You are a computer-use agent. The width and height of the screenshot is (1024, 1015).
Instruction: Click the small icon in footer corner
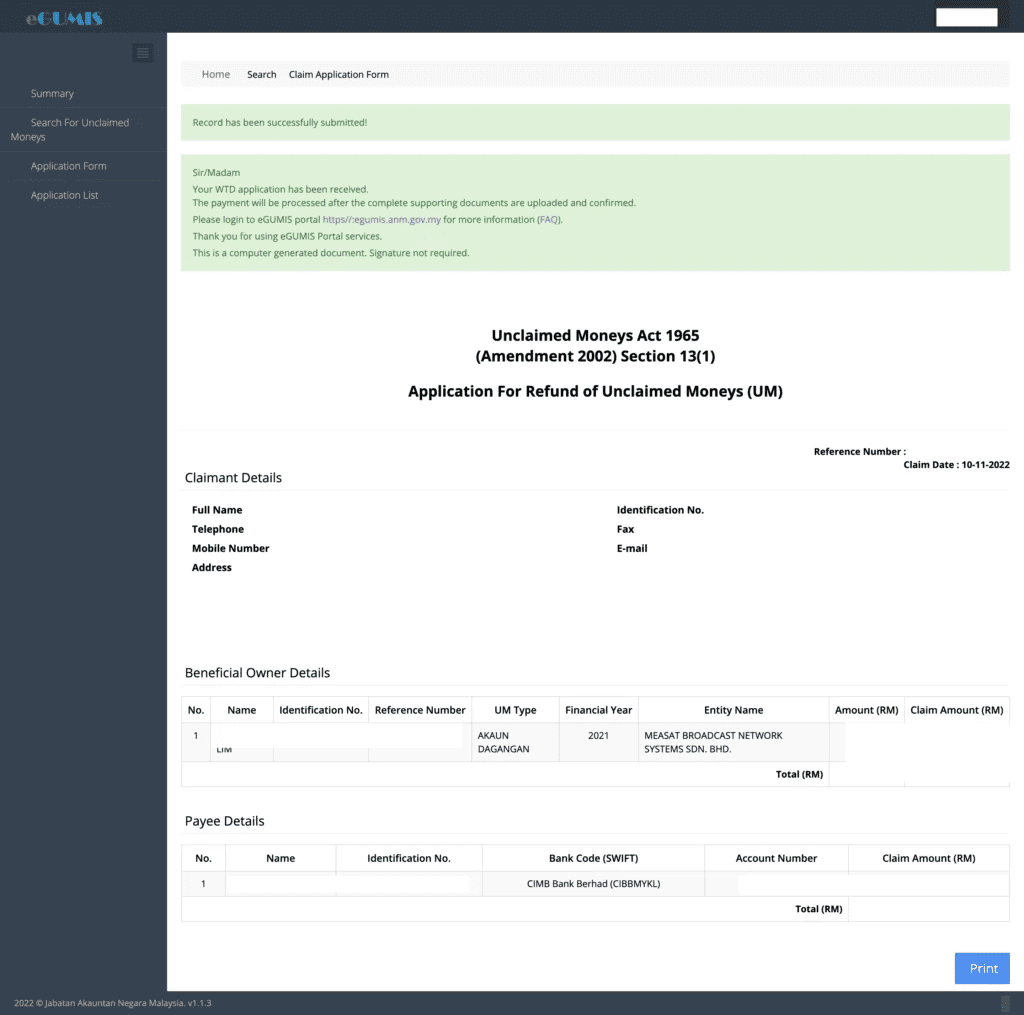click(x=1005, y=1002)
